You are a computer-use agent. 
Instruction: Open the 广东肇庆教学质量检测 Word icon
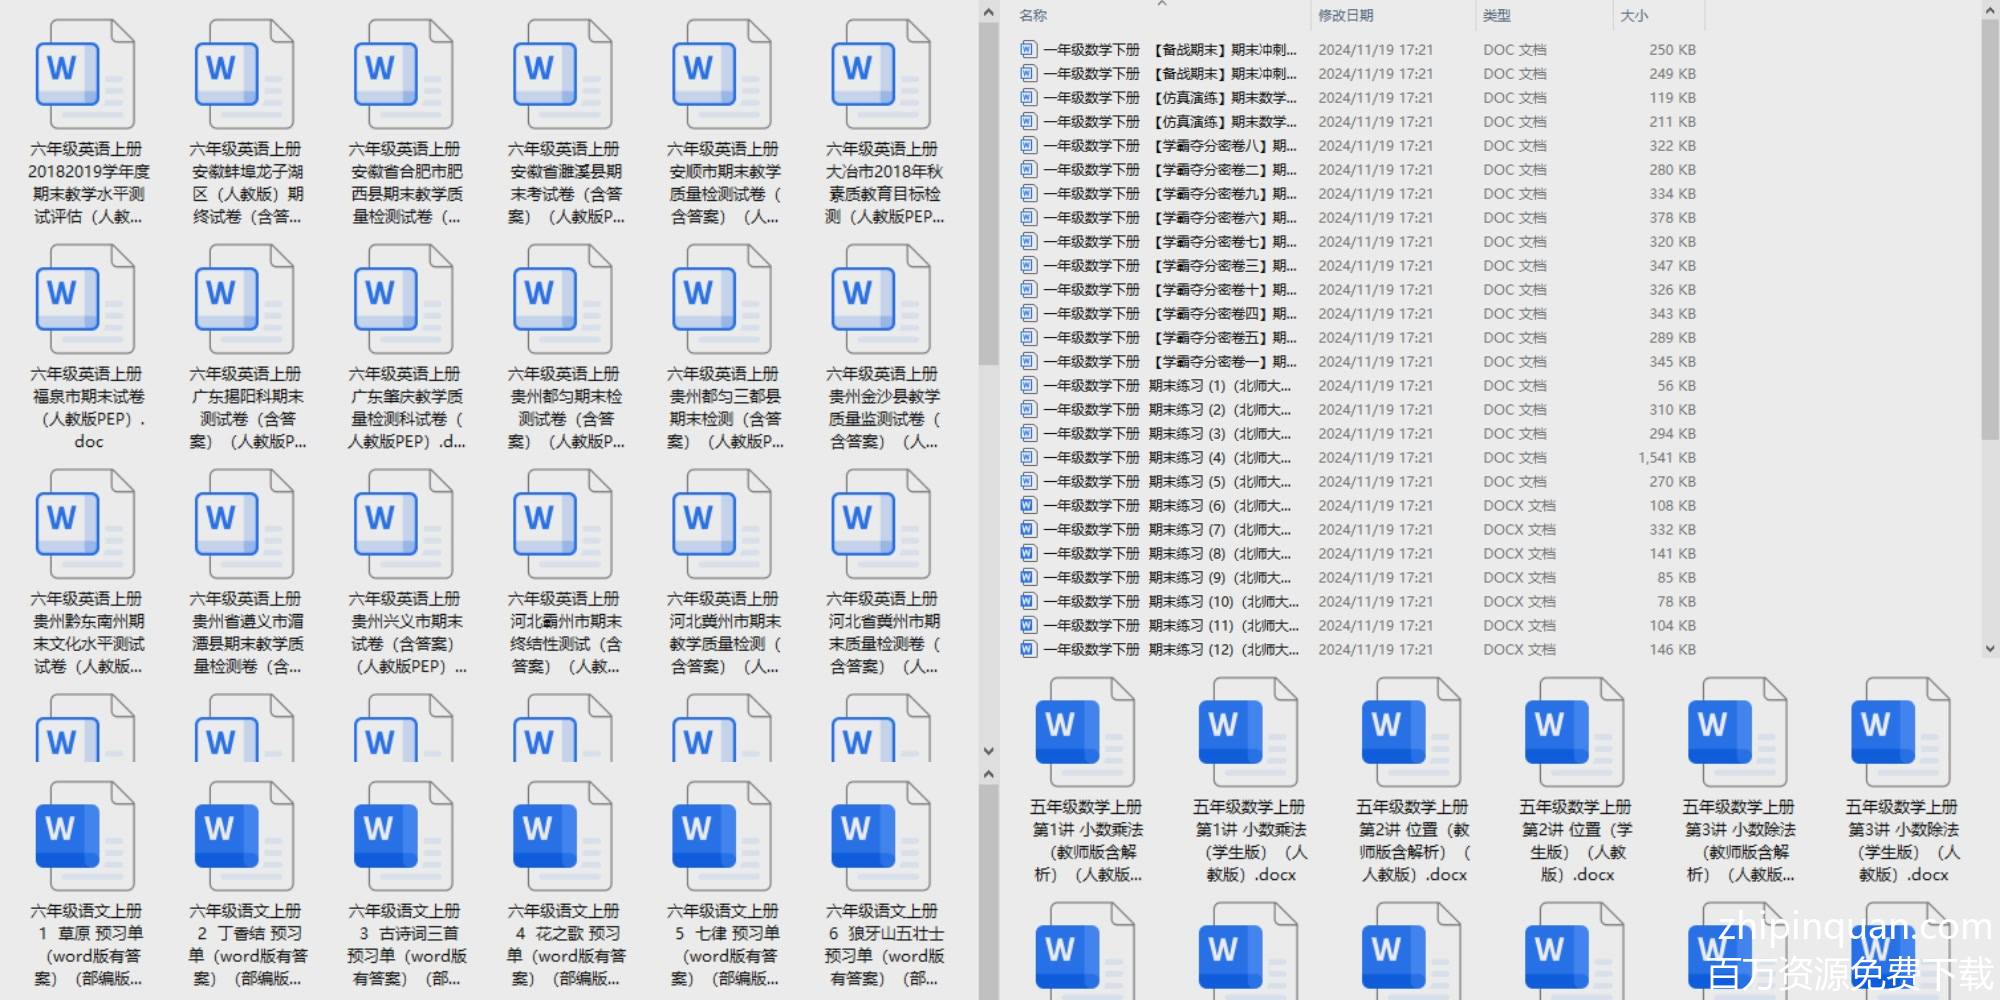point(403,300)
